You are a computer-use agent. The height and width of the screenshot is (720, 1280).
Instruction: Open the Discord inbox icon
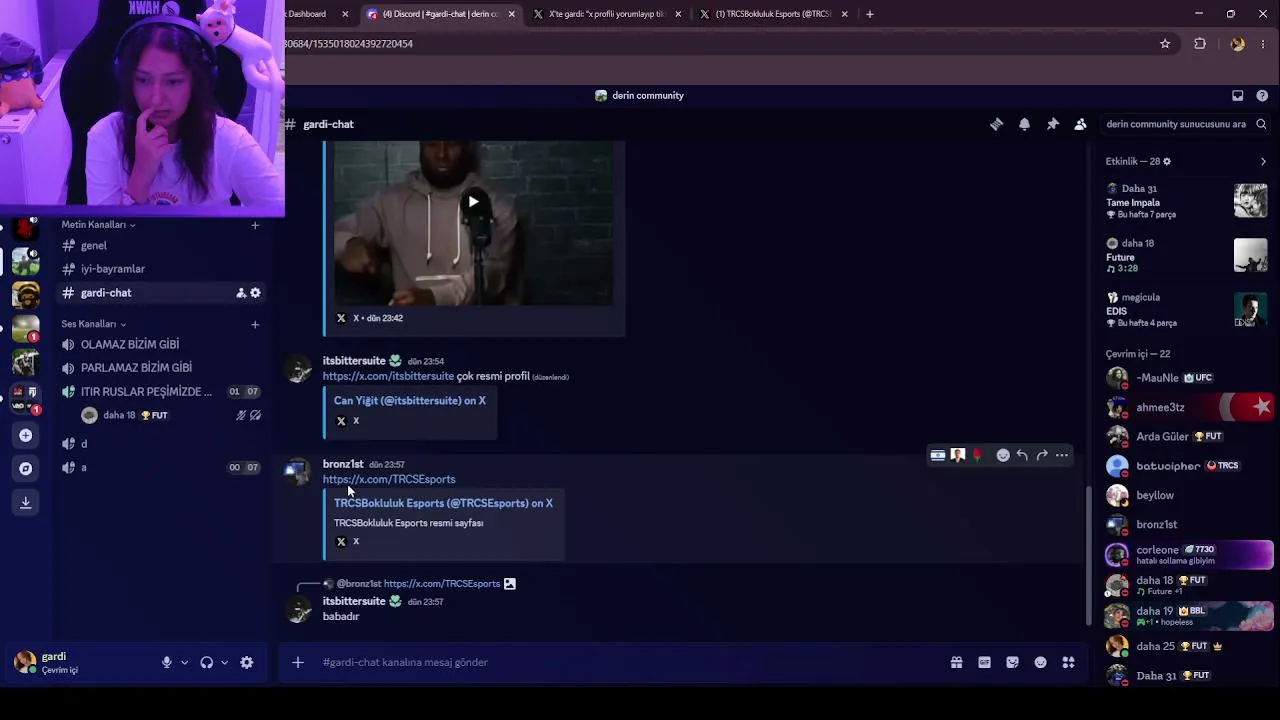(1237, 96)
